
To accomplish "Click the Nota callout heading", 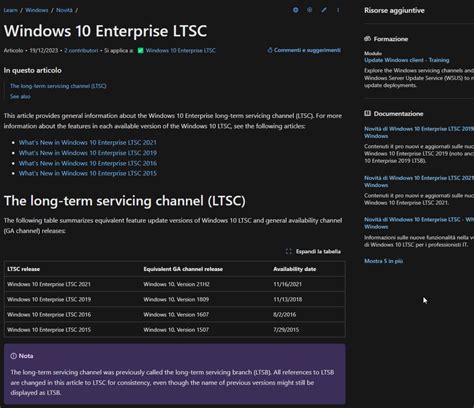I will coord(26,356).
